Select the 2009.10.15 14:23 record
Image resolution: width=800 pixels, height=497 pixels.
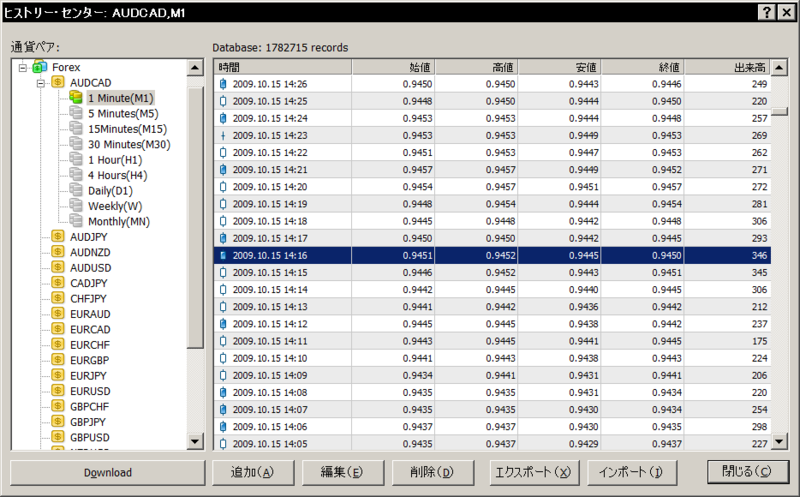point(492,135)
